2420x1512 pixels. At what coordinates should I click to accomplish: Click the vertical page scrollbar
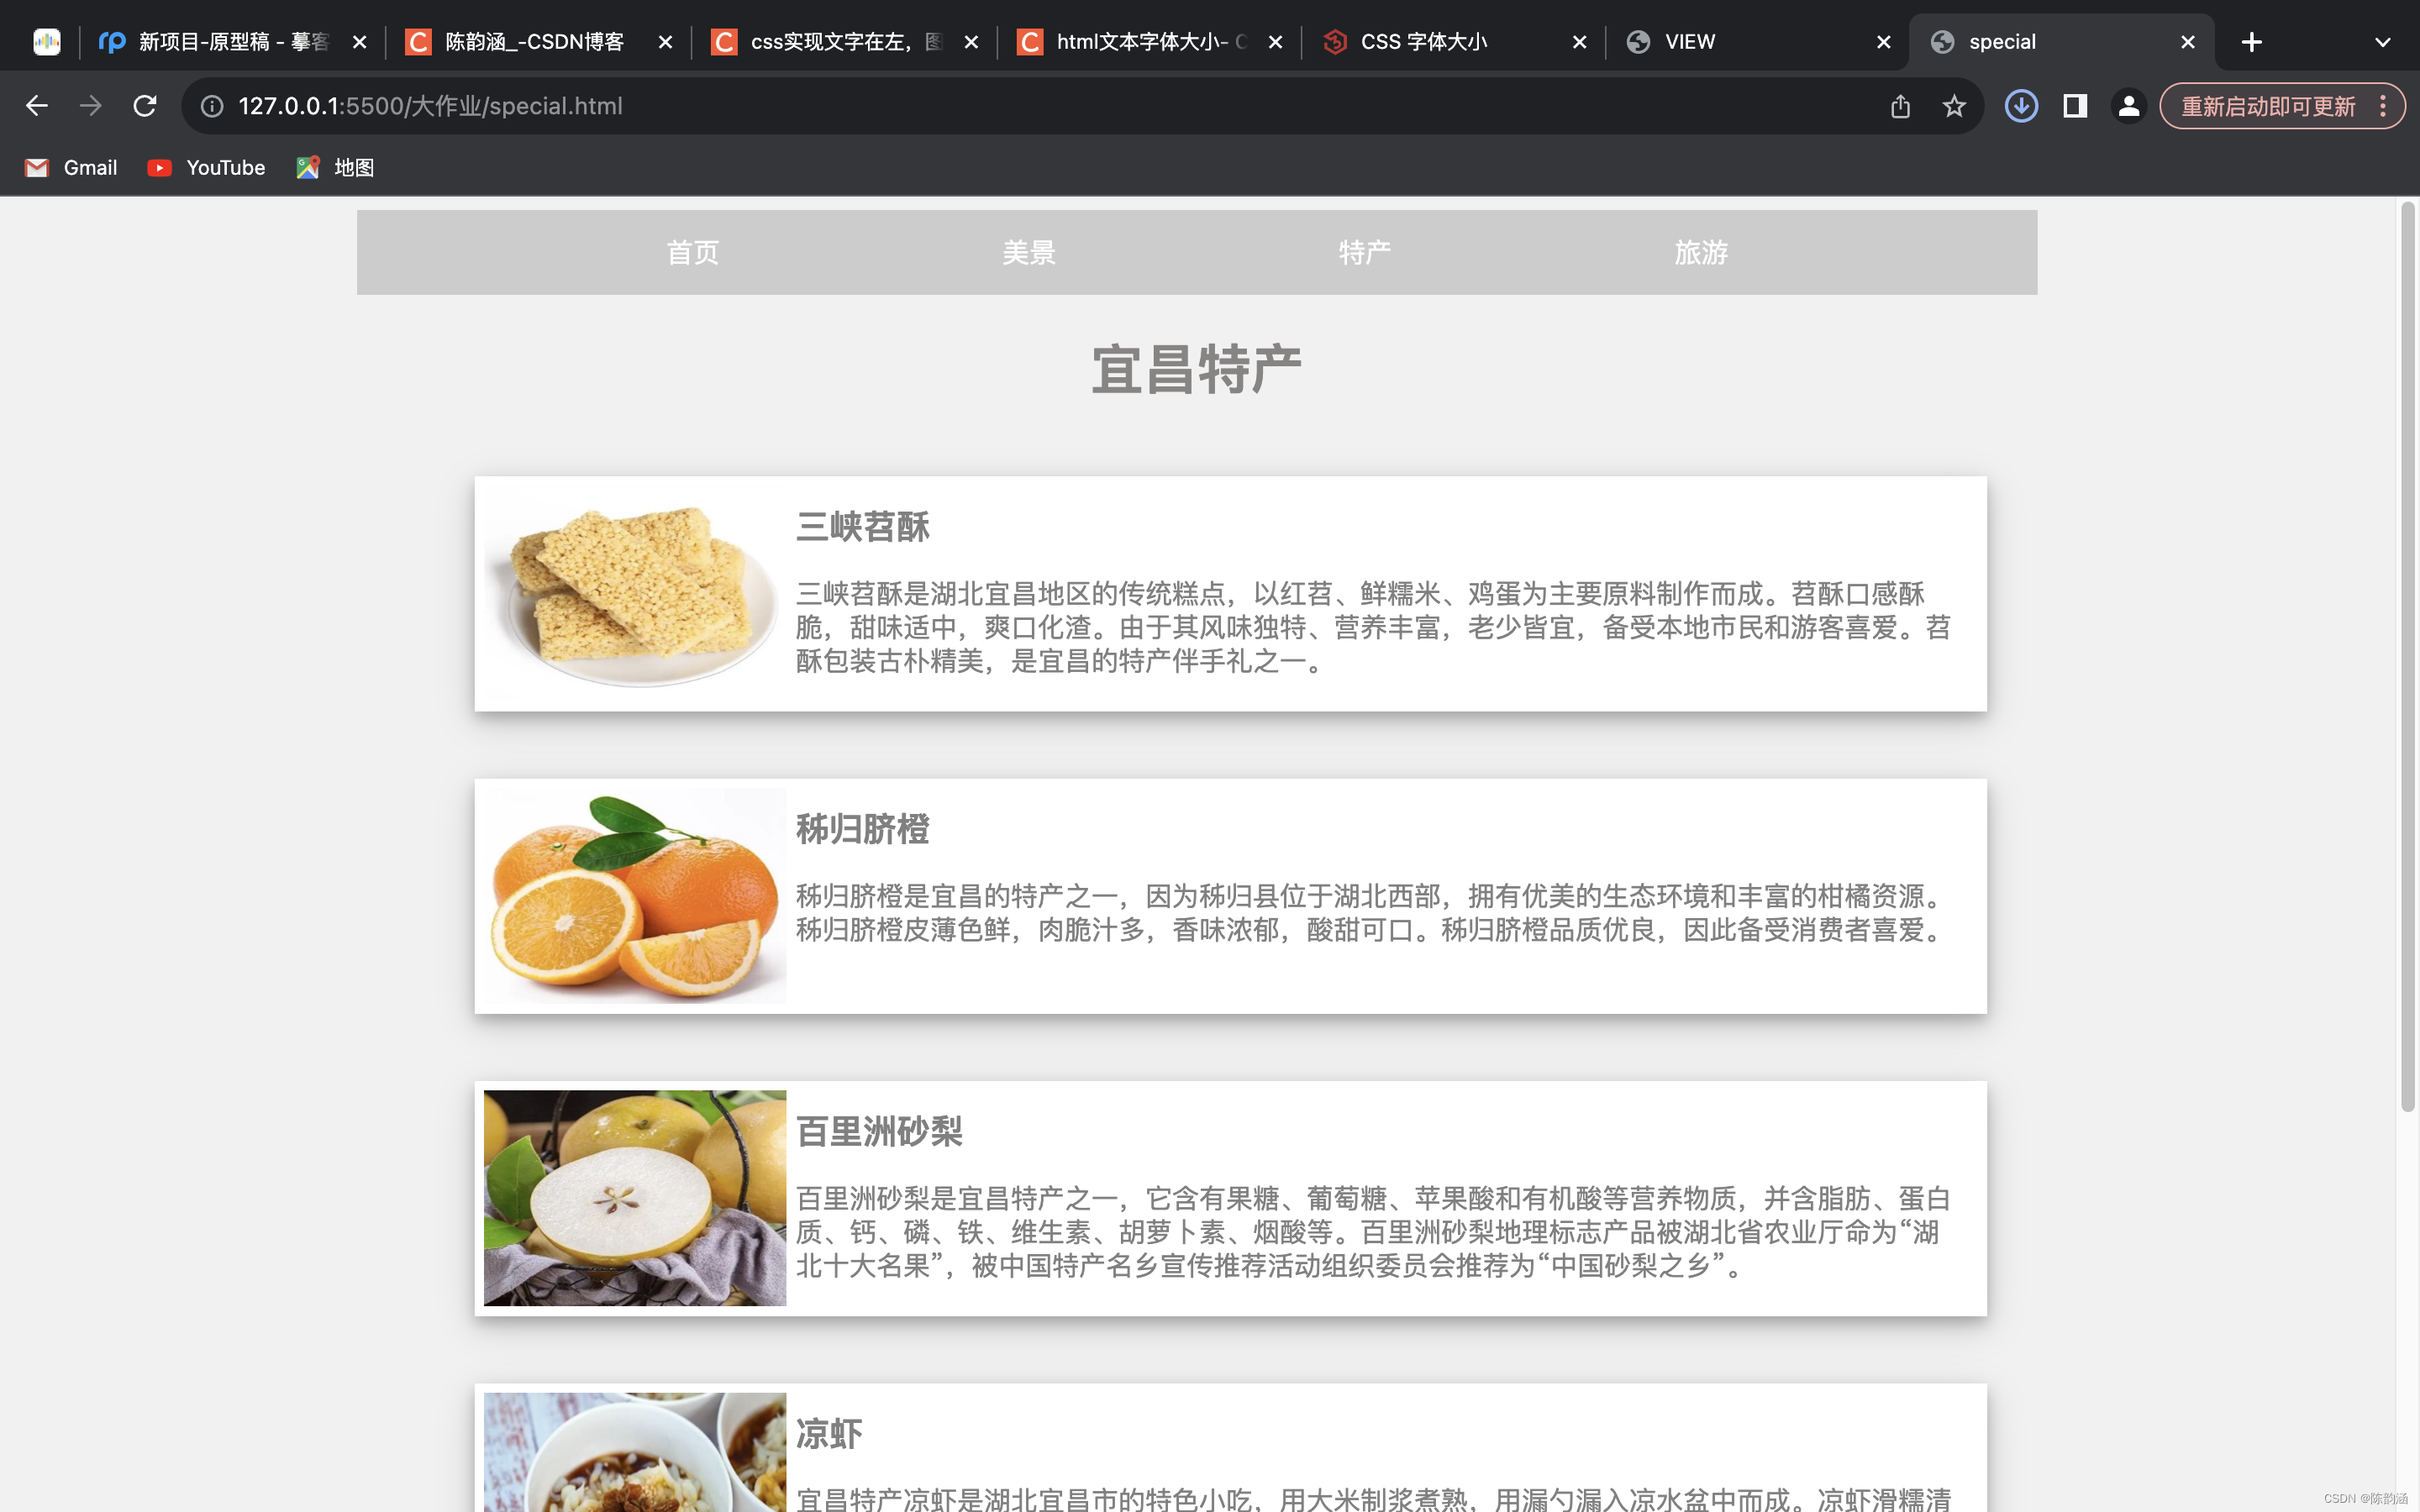point(2407,650)
